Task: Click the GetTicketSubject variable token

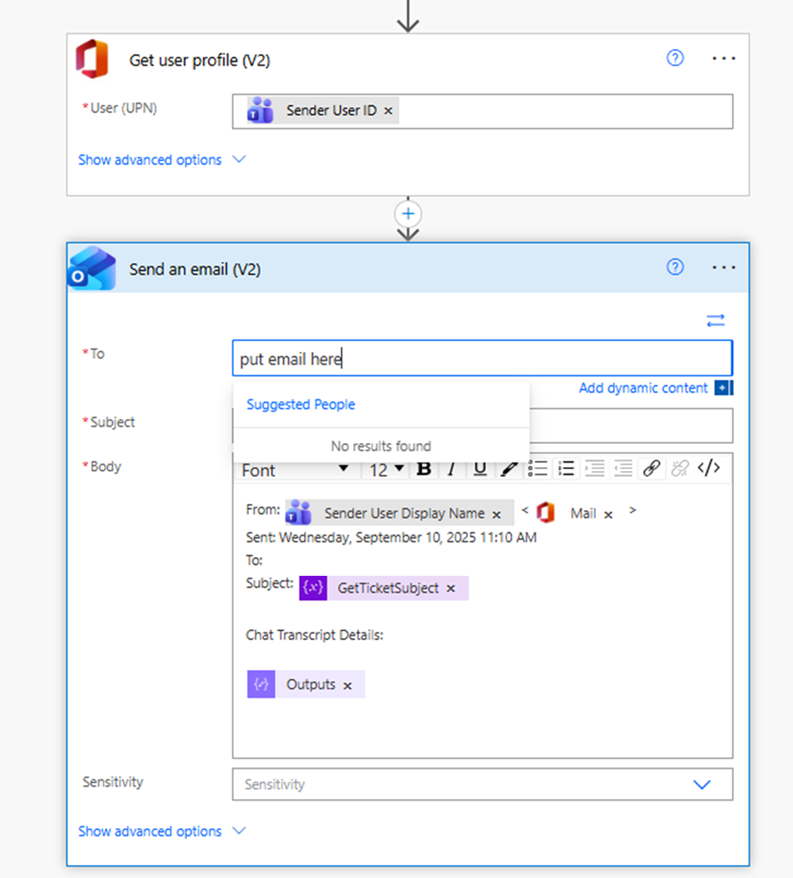Action: [x=383, y=588]
